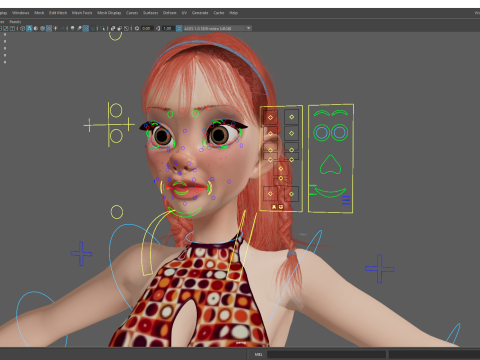Toggle the X-Ray viewport icon
Viewport: 480px width, 360px height.
point(113,28)
